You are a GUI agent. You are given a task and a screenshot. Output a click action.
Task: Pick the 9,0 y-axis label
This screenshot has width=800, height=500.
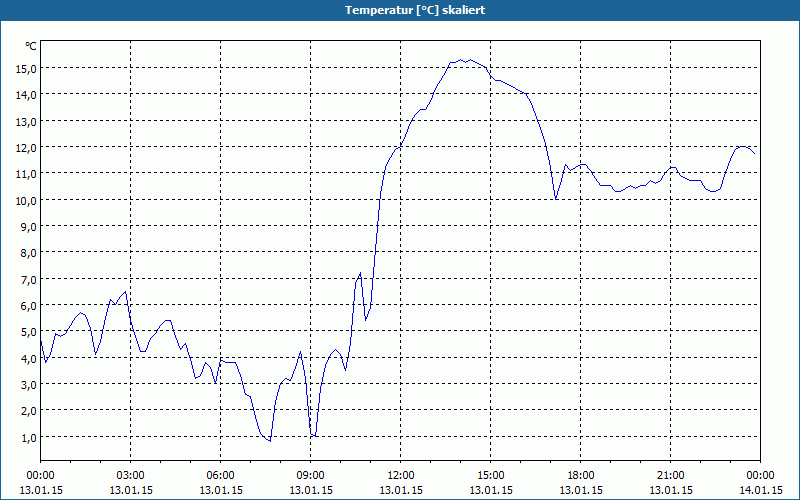[29, 227]
